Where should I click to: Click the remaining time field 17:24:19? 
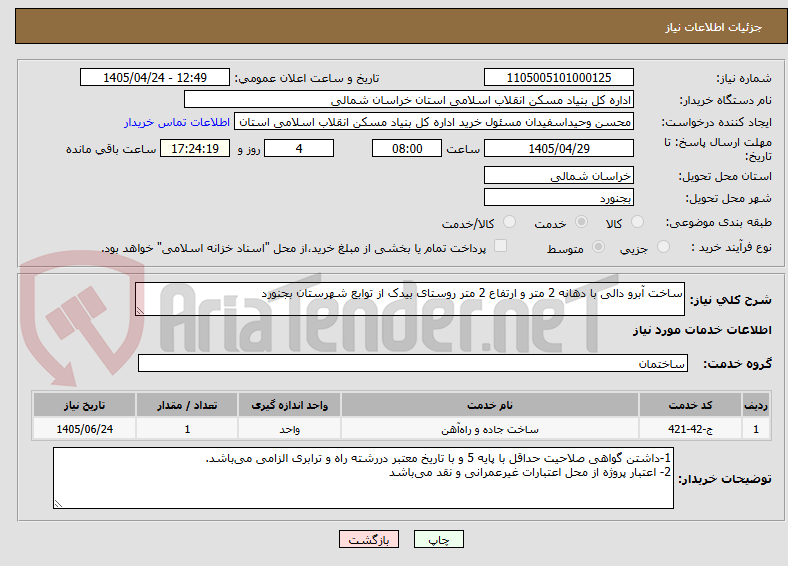click(195, 148)
